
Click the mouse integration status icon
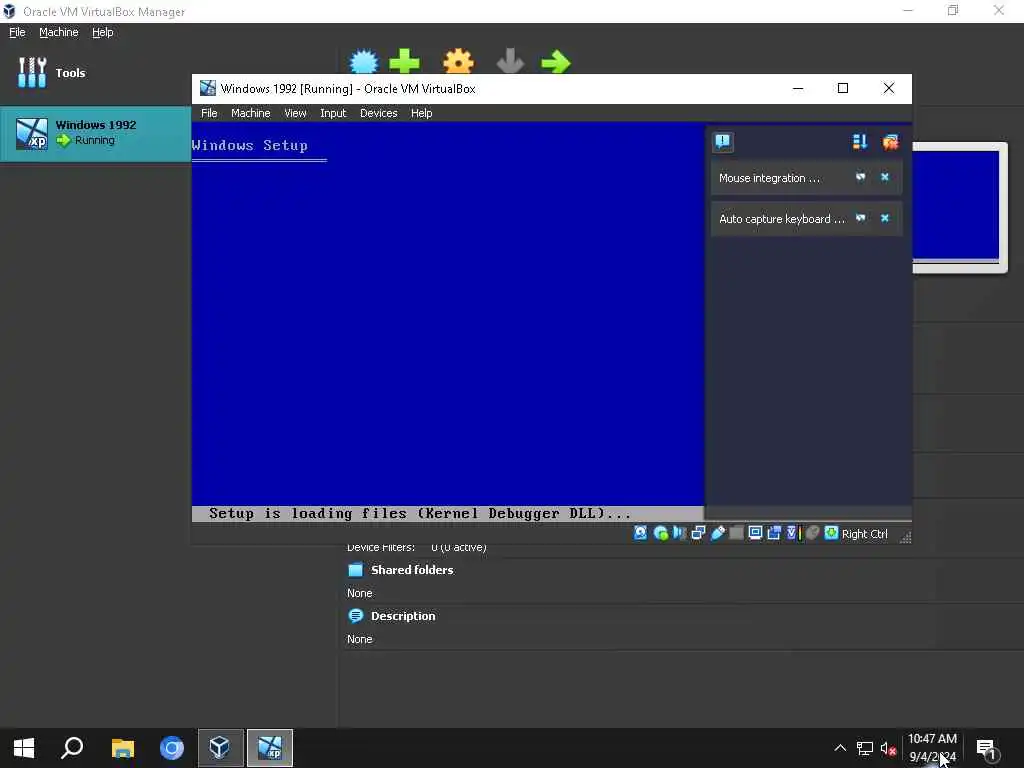point(812,533)
